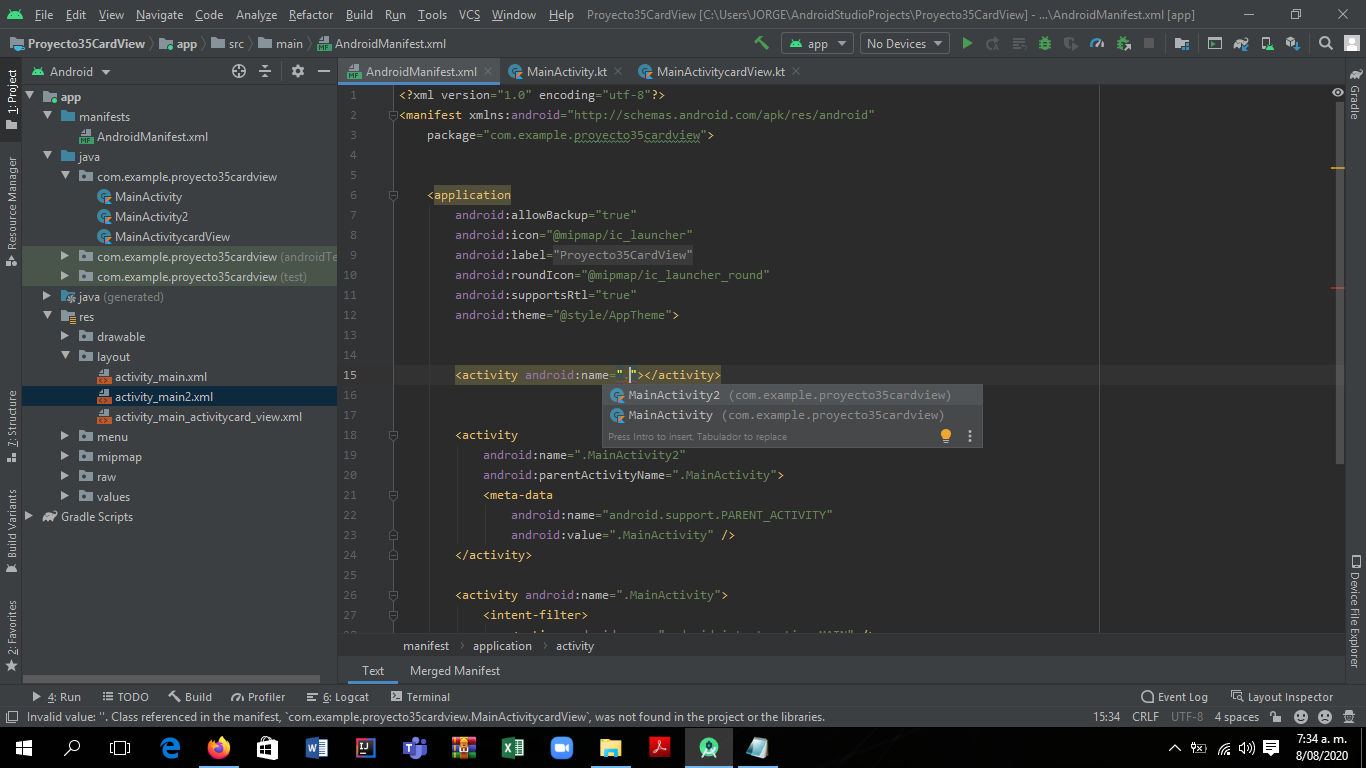This screenshot has width=1366, height=768.
Task: Start debugging with the Debug bug icon
Action: tap(1045, 44)
